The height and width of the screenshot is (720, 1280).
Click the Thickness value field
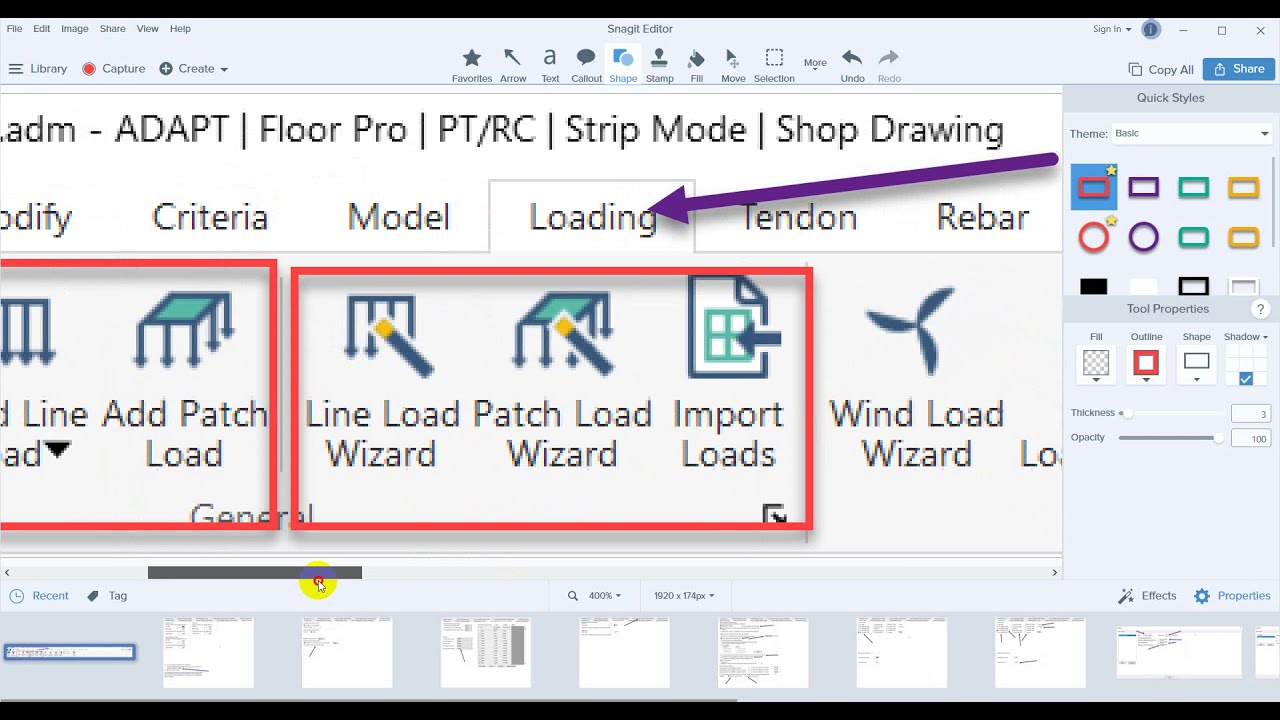(x=1251, y=414)
